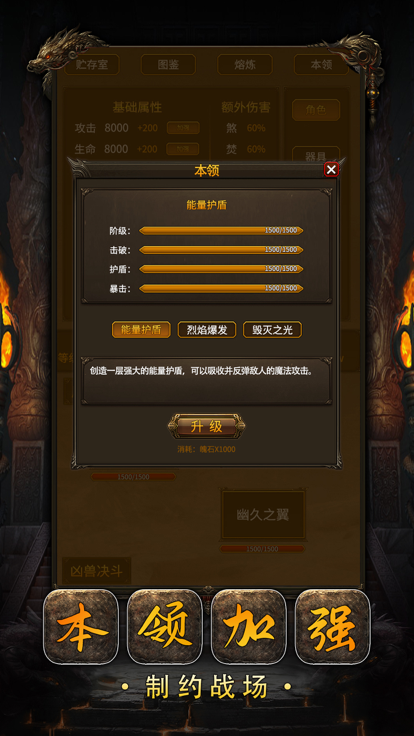Viewport: 414px width, 736px height.
Task: Click the 暴击 progress bar
Action: point(221,288)
